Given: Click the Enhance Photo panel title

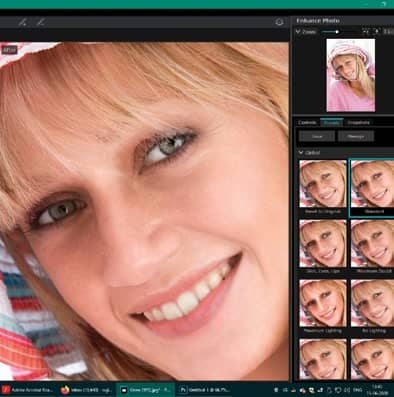Looking at the screenshot, I should (318, 21).
